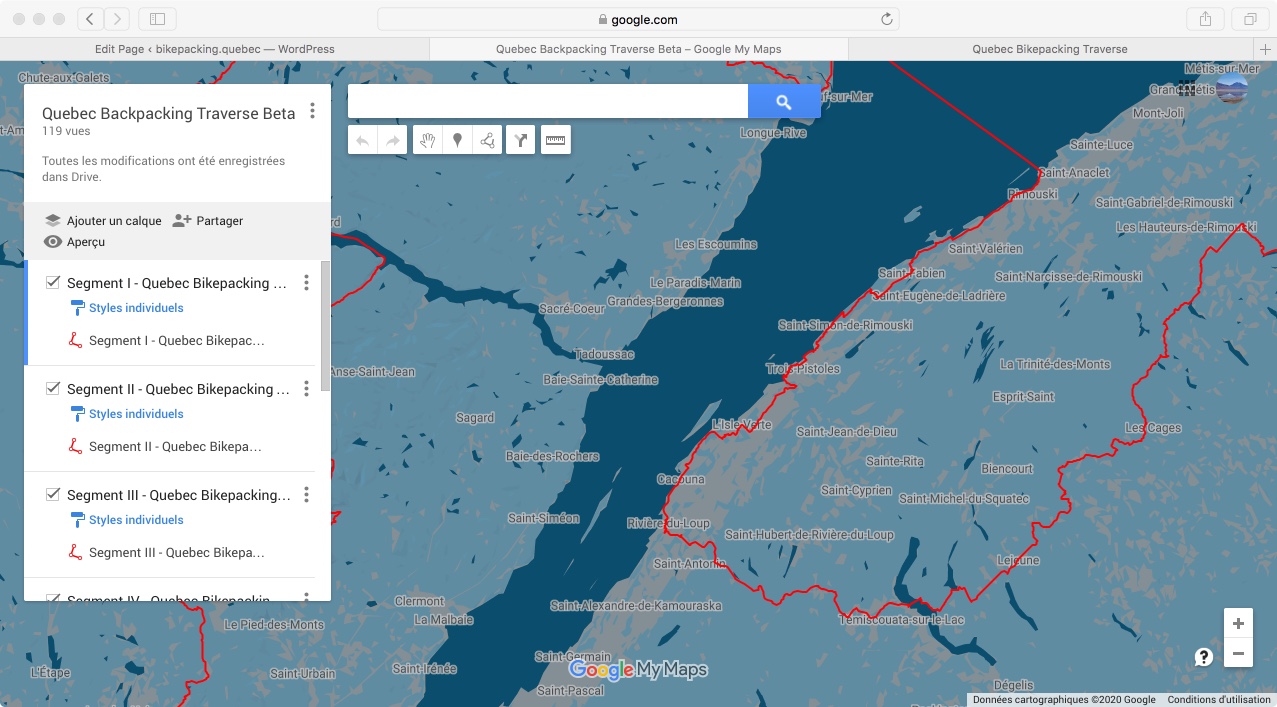Click the redo arrow tool
The width and height of the screenshot is (1277, 707).
click(x=393, y=141)
